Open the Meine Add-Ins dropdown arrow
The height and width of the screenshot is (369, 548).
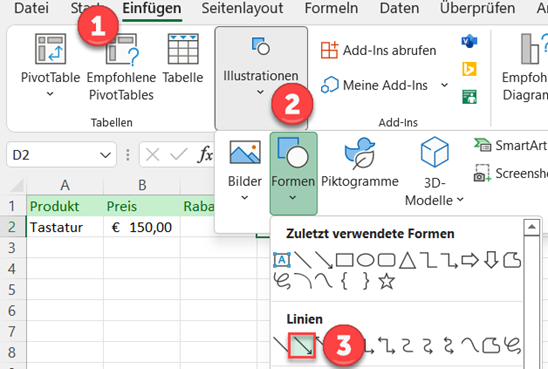pyautogui.click(x=445, y=85)
